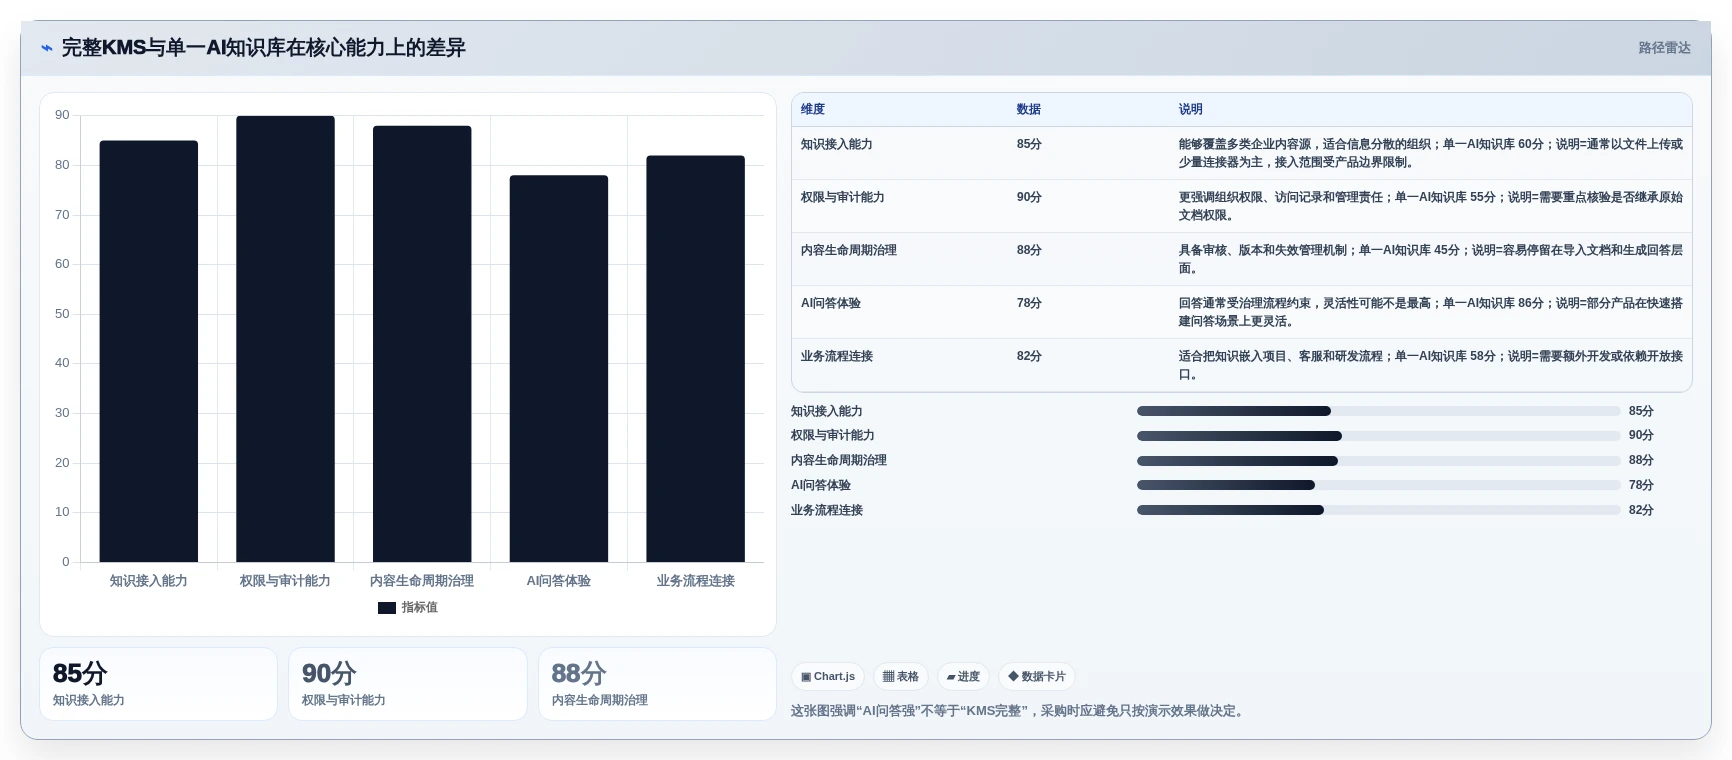Open the 85分 知识接入能力 data card
The image size is (1732, 760).
(158, 684)
